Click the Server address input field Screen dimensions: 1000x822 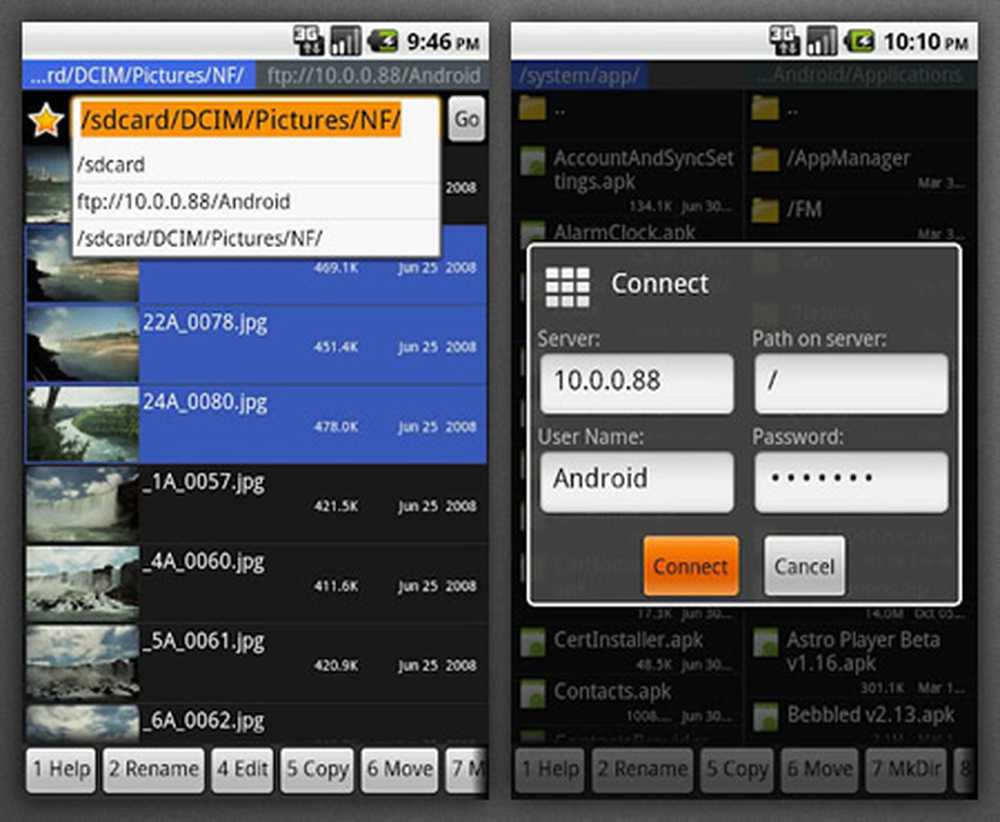pos(636,382)
